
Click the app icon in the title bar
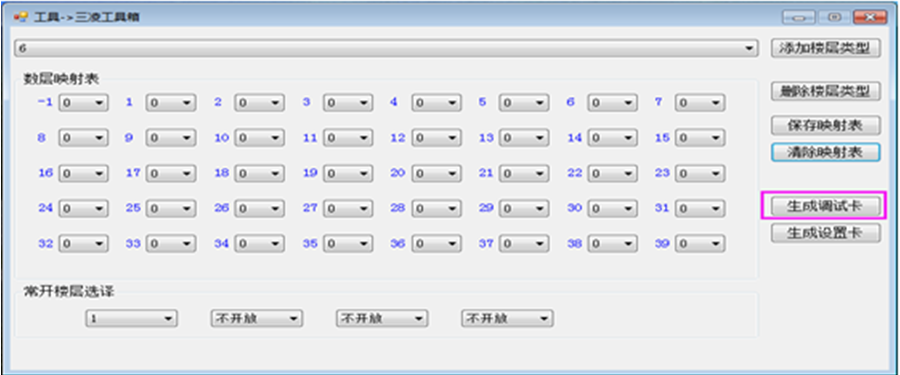click(x=22, y=17)
